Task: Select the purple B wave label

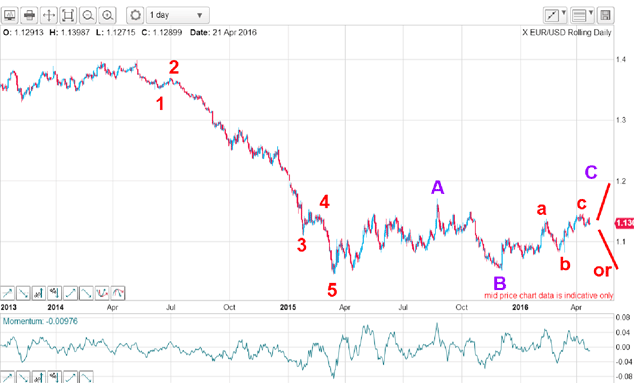Action: coord(500,283)
